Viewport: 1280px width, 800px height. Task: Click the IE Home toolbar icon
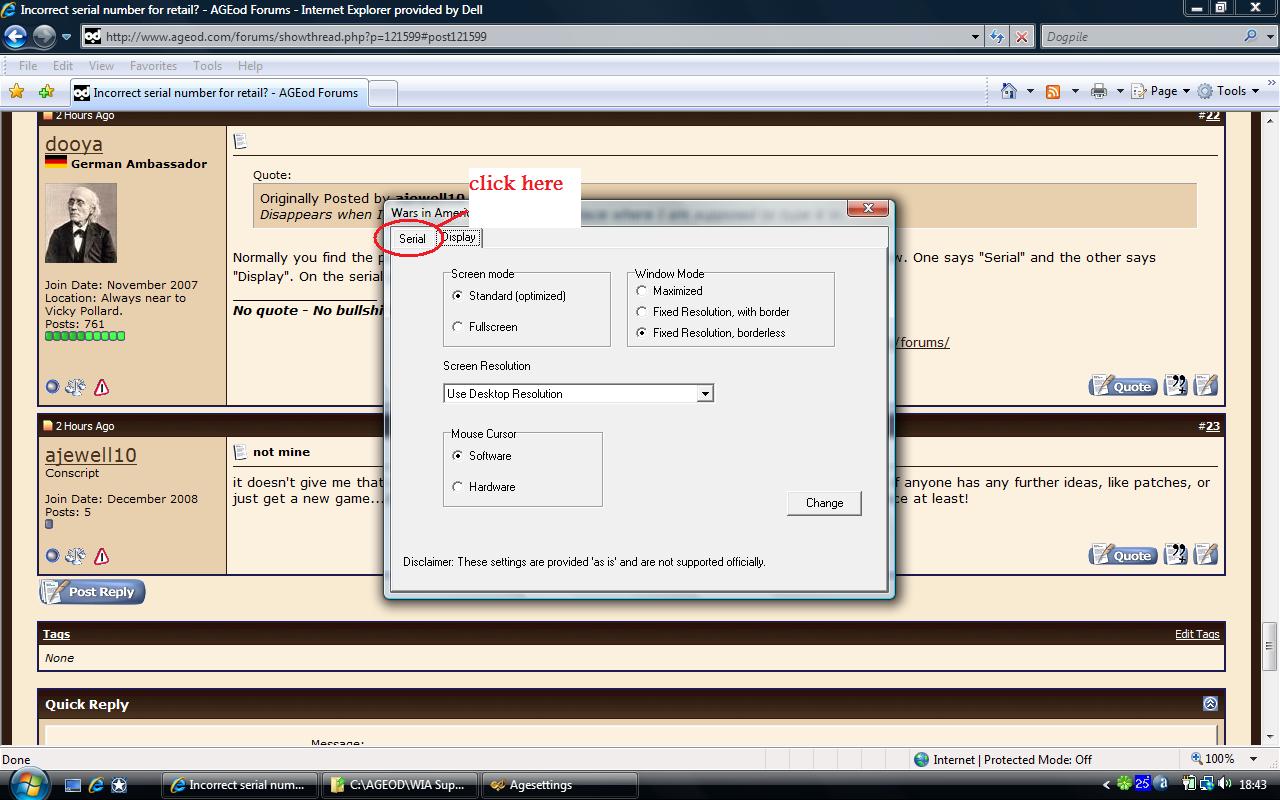(x=1009, y=91)
